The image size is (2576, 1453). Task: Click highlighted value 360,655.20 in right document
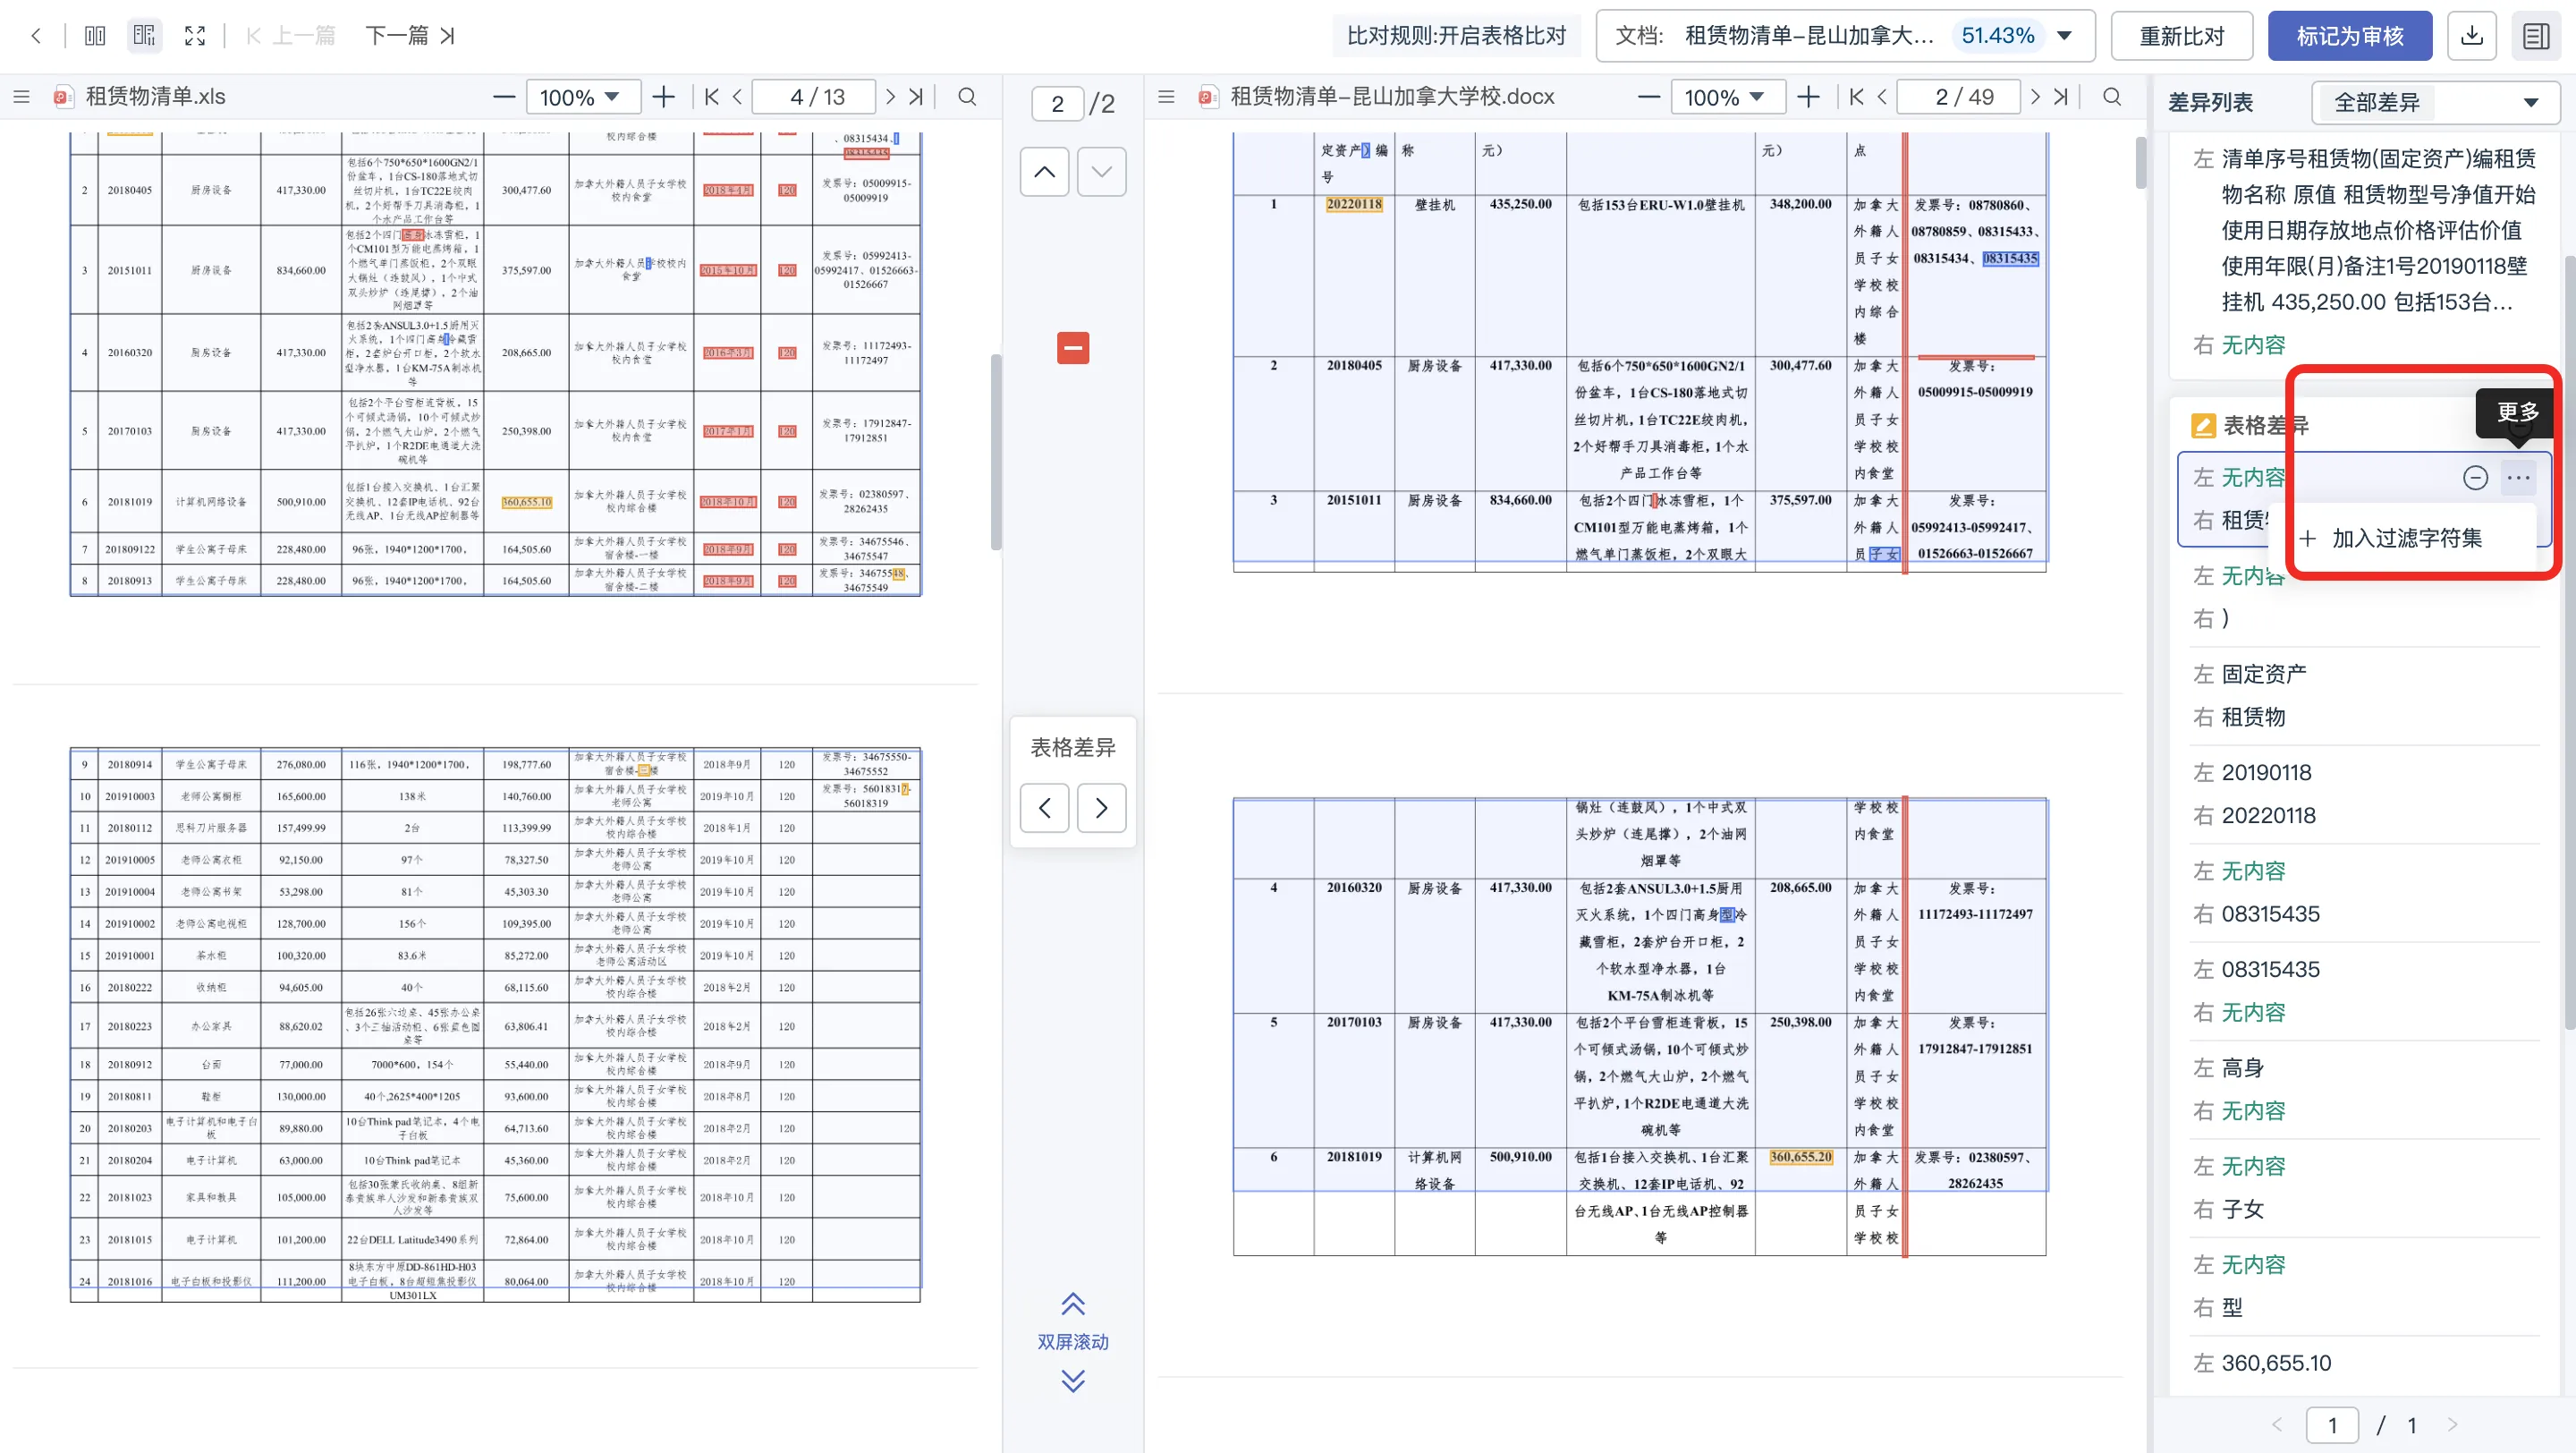click(x=1800, y=1157)
